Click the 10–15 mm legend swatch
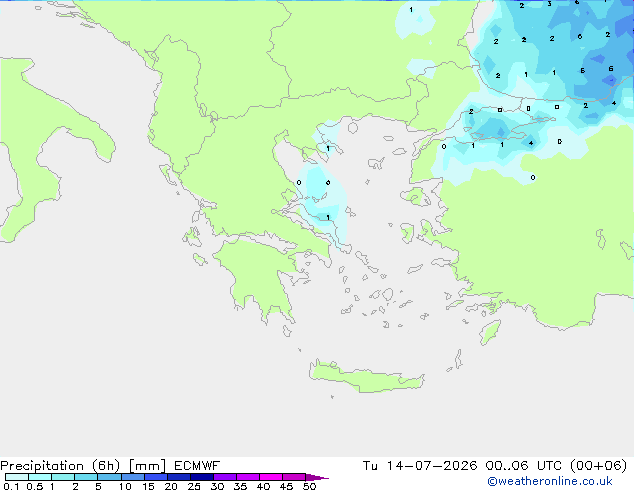 tap(132, 477)
